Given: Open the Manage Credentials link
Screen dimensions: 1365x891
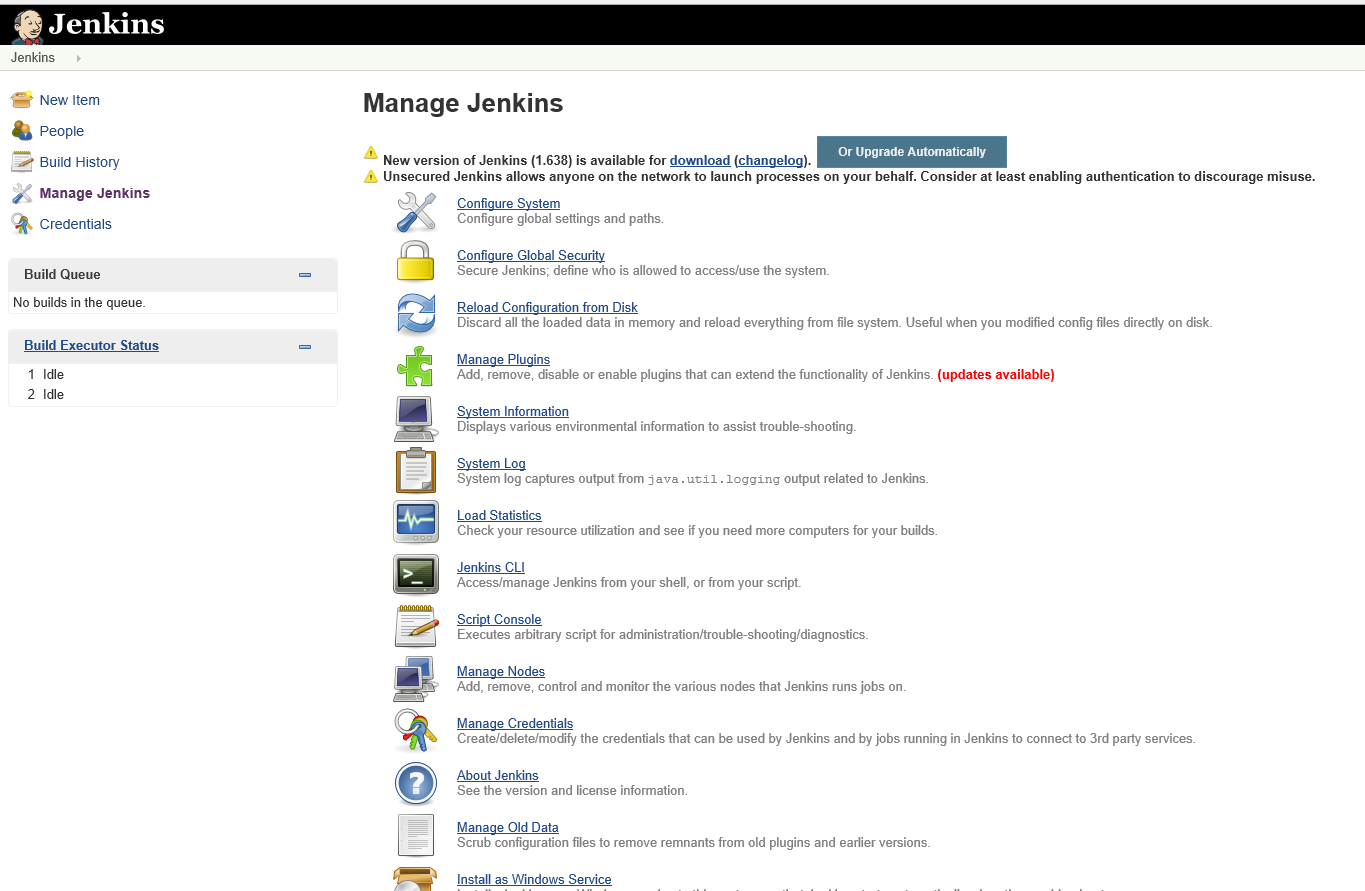Looking at the screenshot, I should coord(515,723).
